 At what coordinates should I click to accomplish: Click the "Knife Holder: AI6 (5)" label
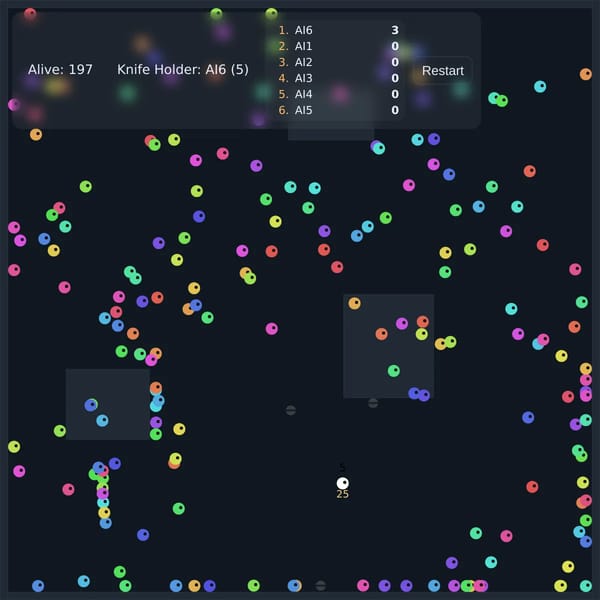(183, 70)
